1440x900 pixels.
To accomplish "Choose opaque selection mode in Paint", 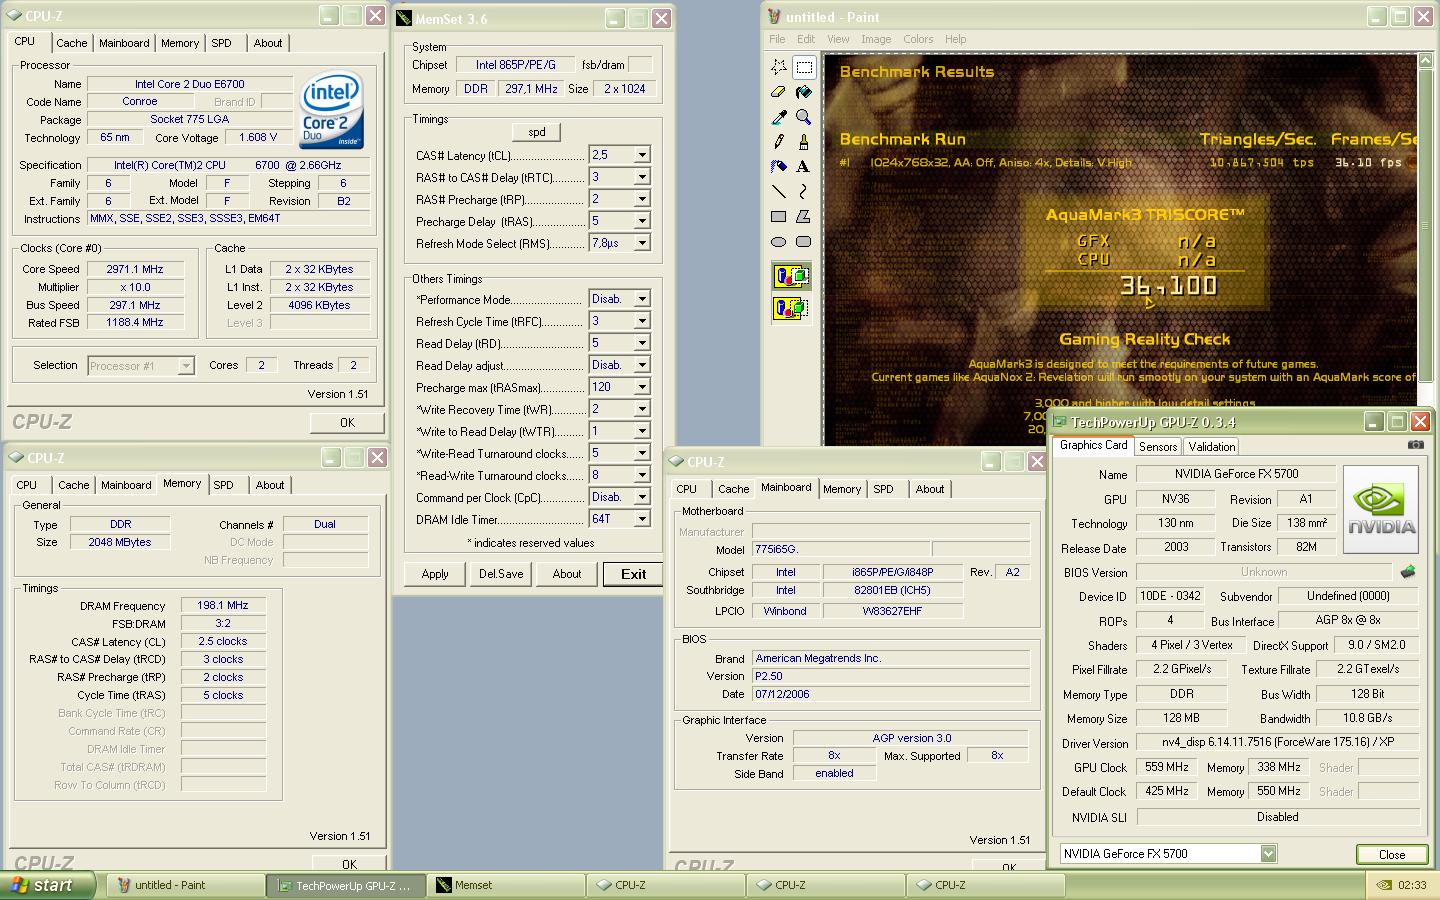I will 791,276.
